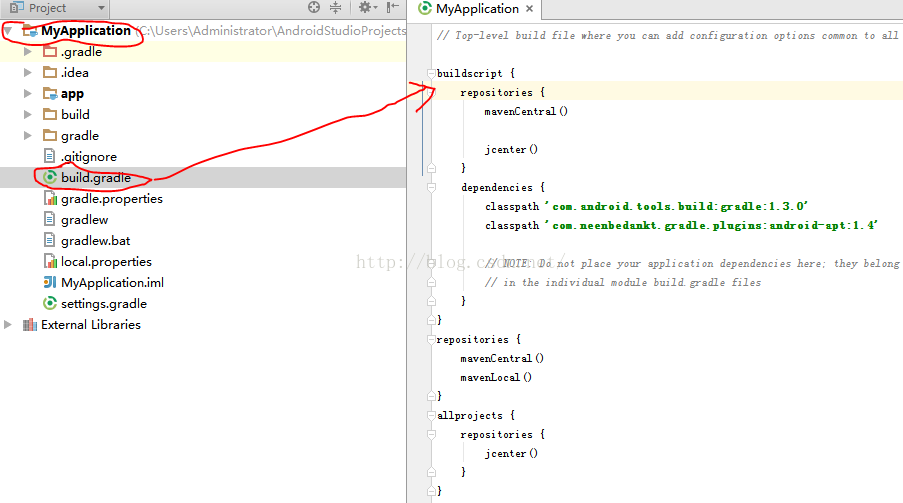Screen dimensions: 903x503
Task: Click the External Libraries icon
Action: 29,324
